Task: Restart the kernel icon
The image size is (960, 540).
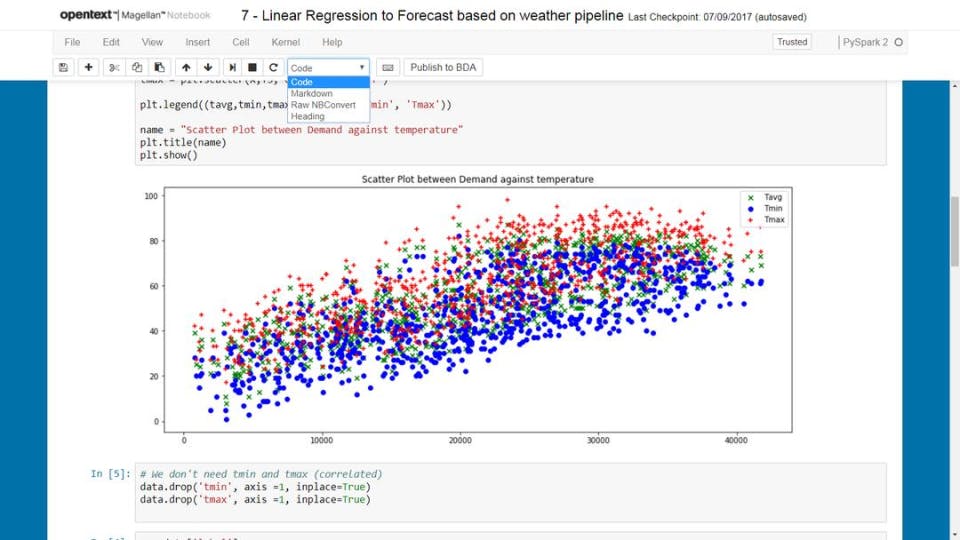Action: point(273,67)
